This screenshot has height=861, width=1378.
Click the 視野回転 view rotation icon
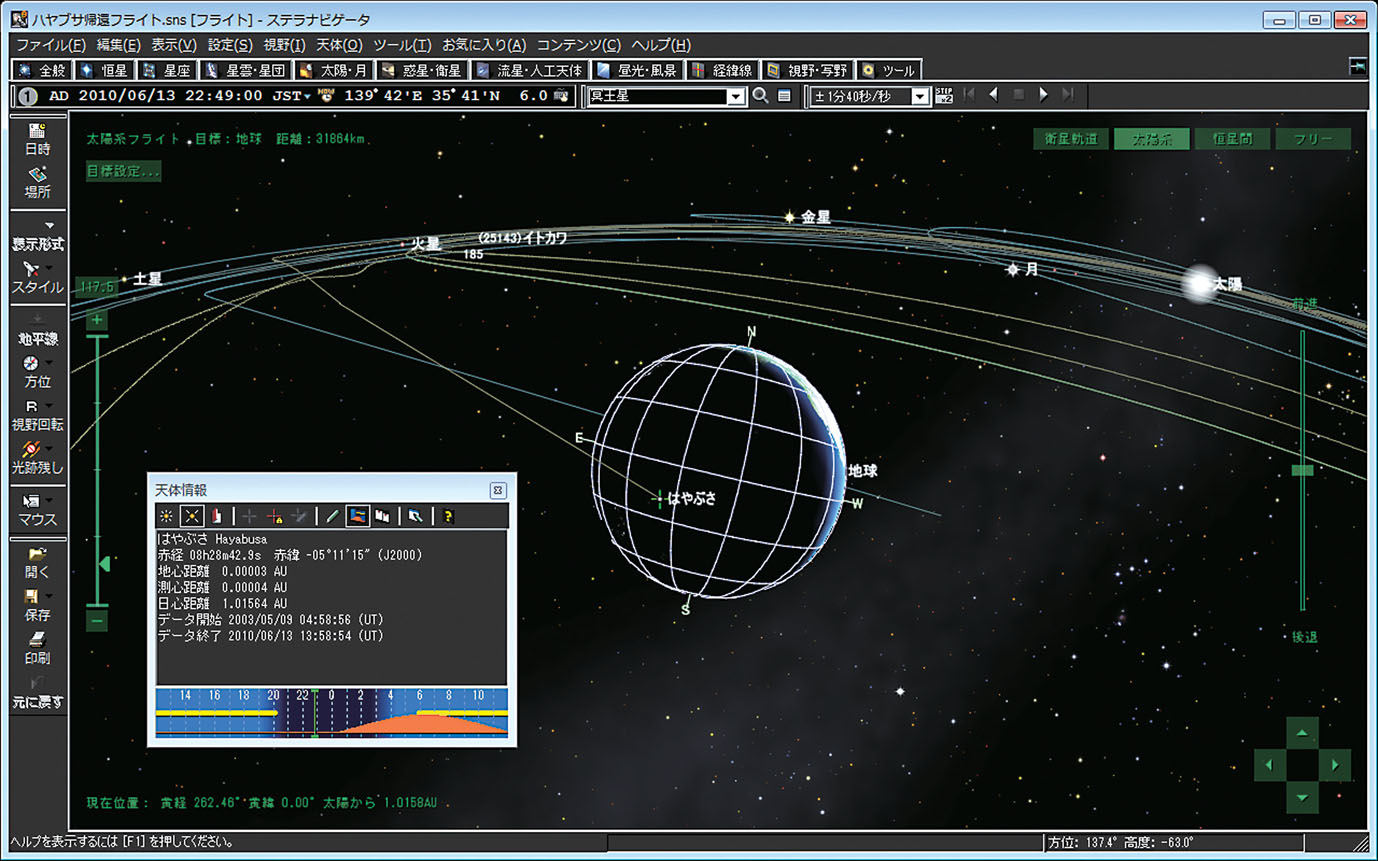[x=32, y=406]
